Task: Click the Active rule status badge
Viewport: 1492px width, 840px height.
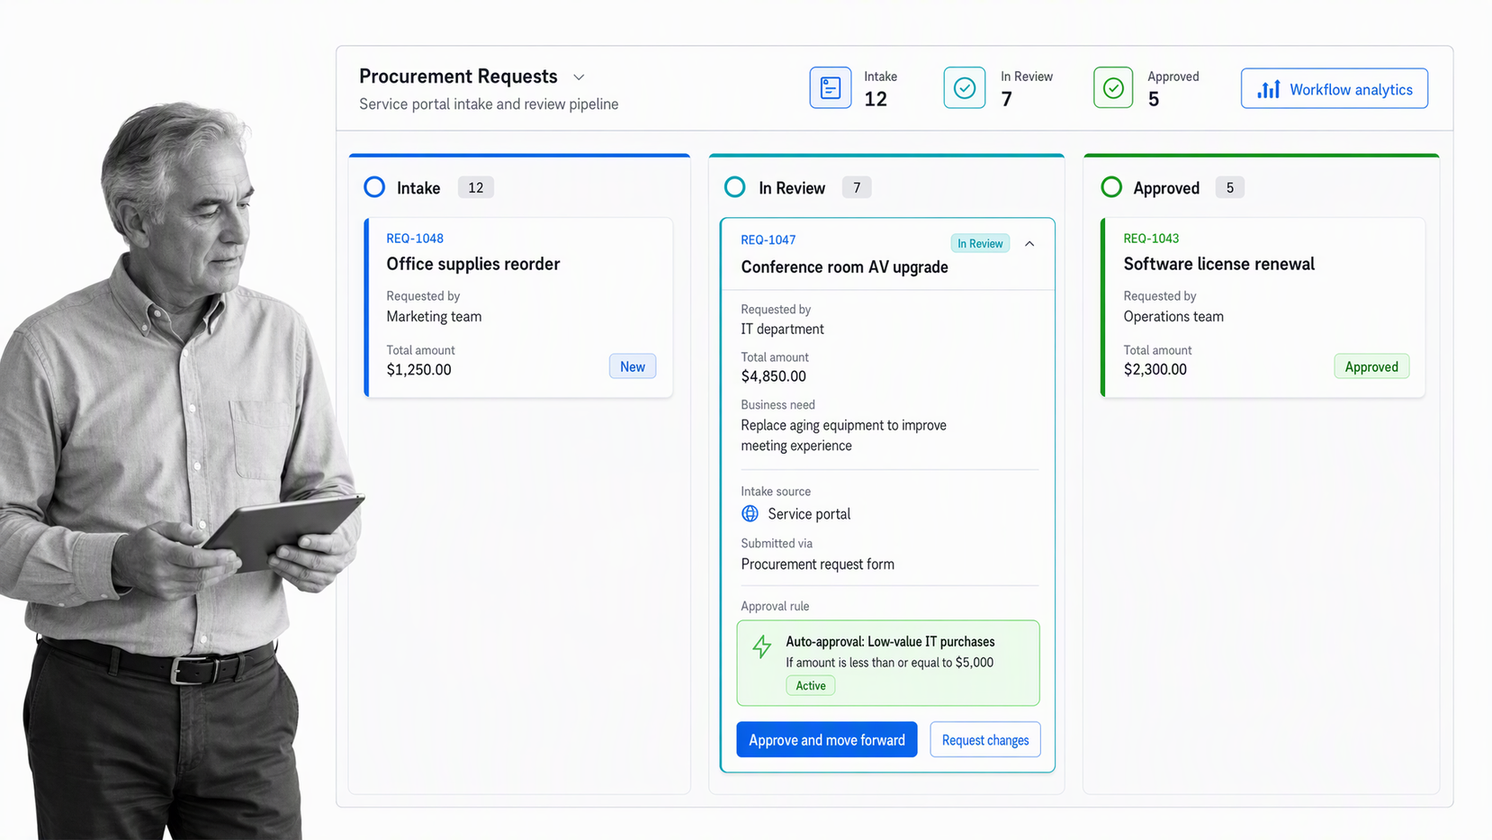Action: pos(810,686)
